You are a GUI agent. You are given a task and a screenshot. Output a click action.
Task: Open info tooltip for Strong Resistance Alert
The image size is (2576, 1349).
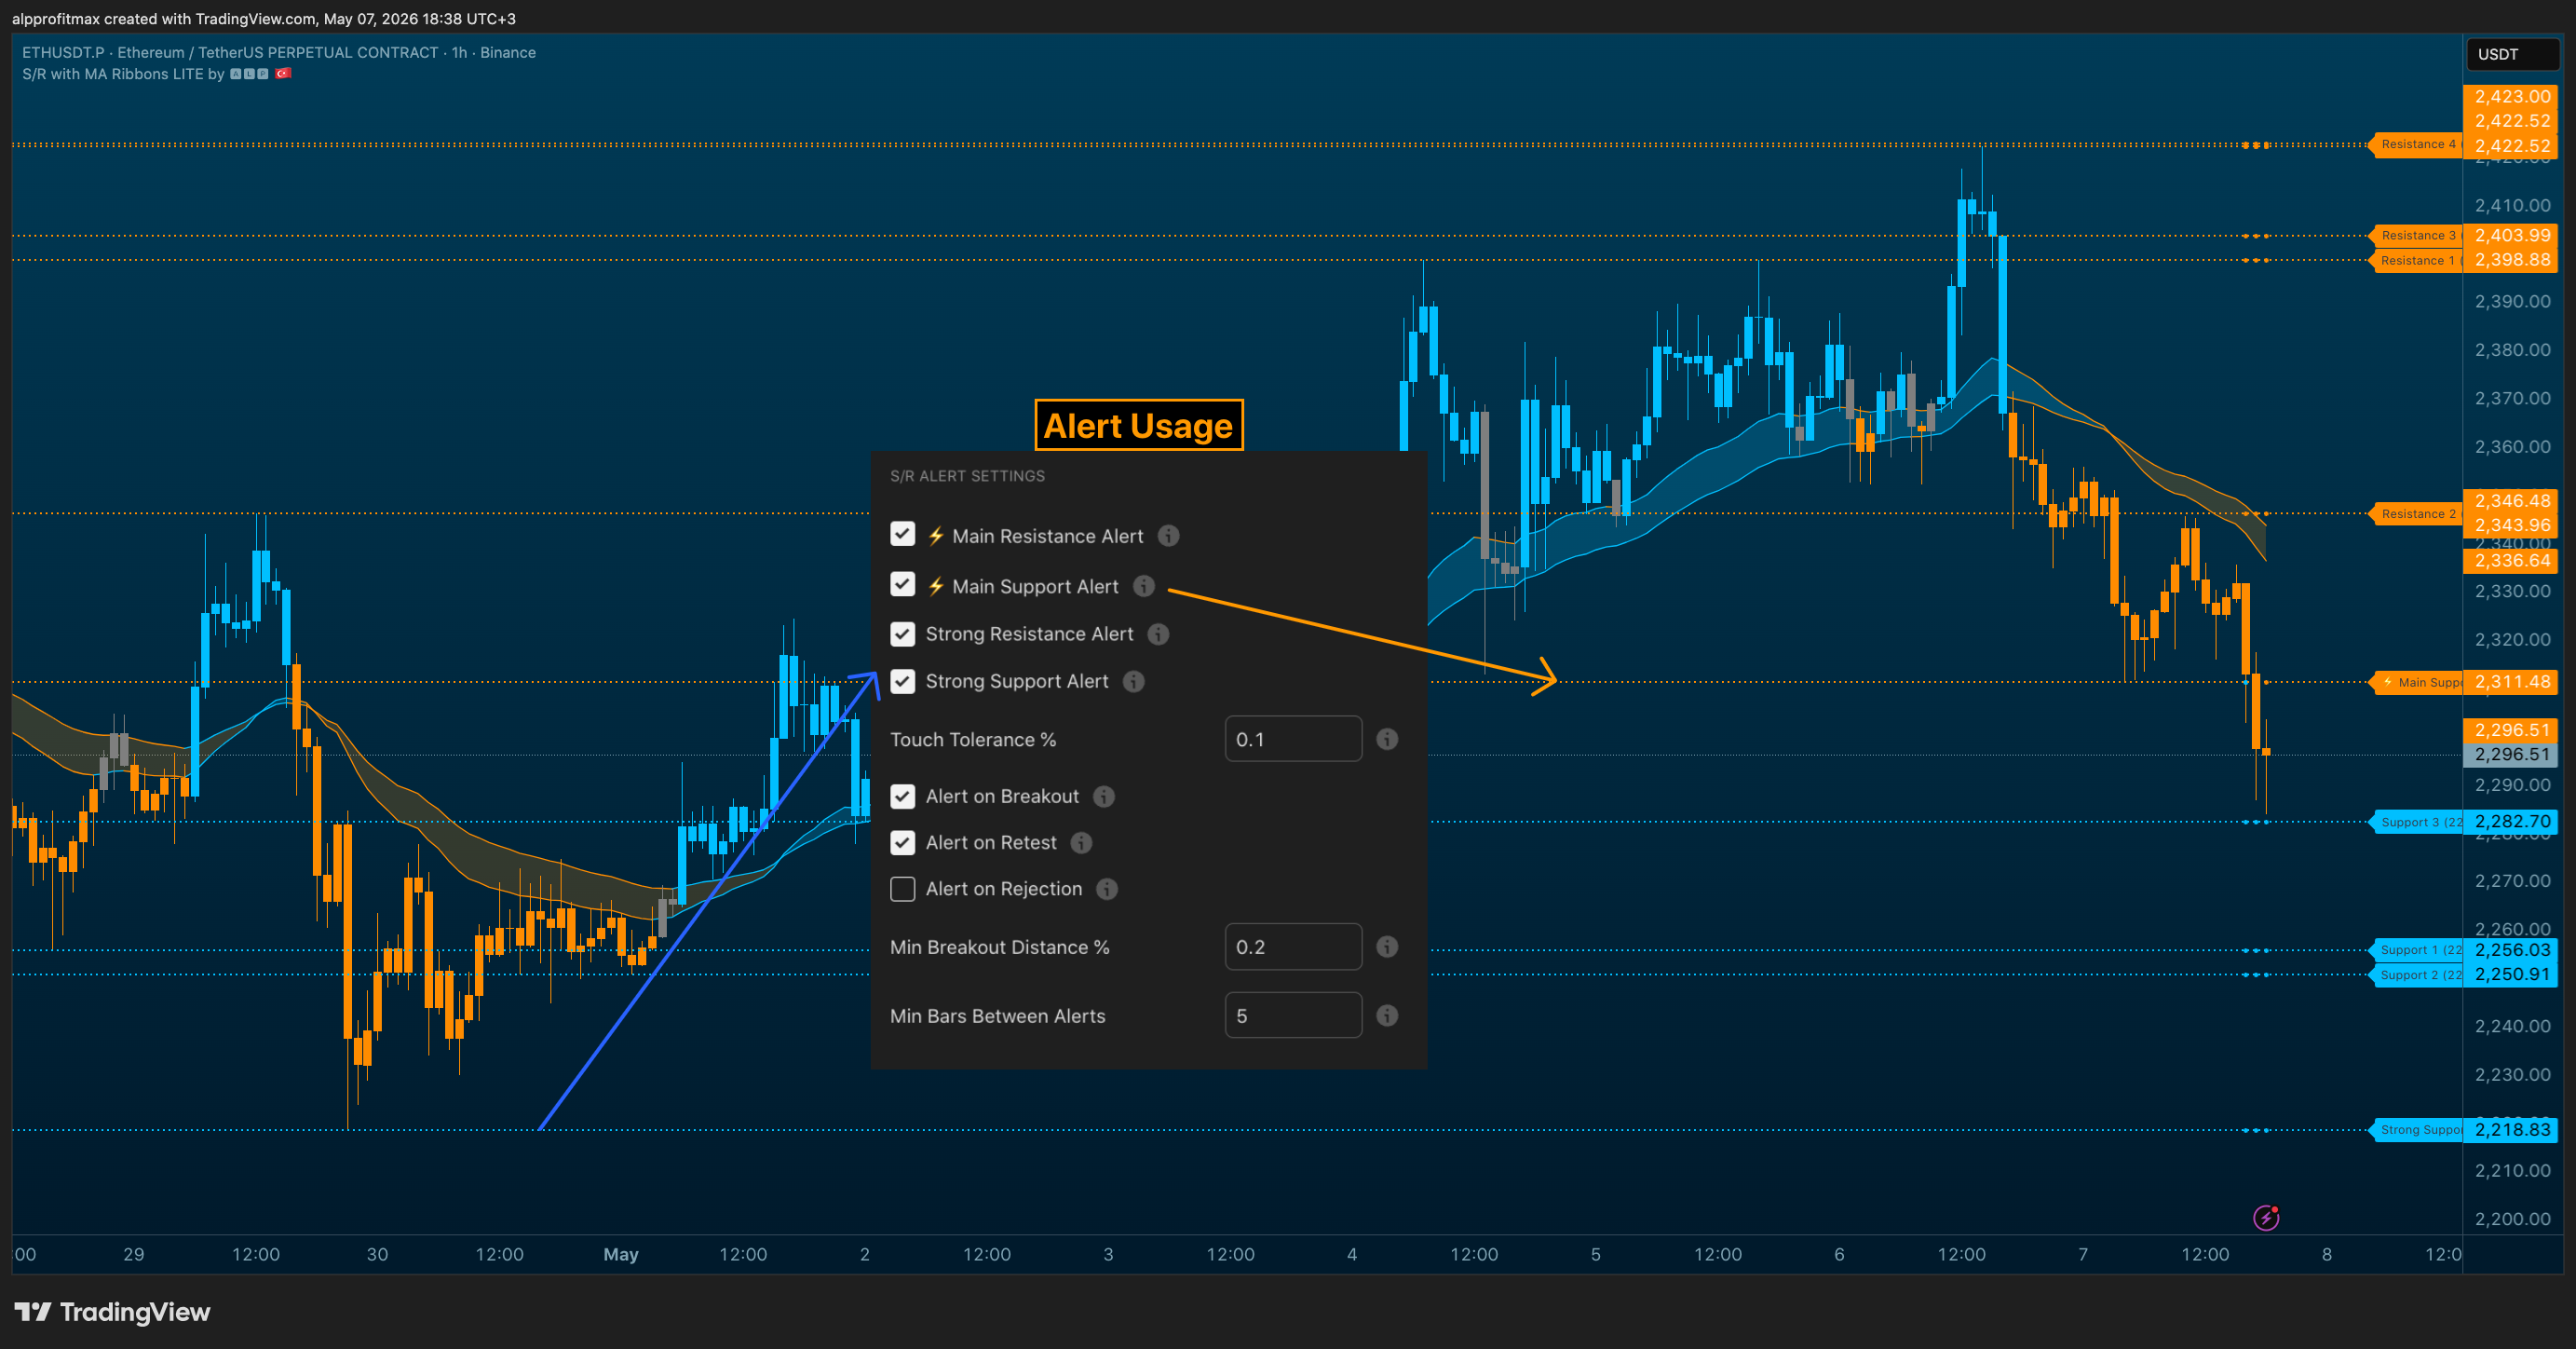point(1158,634)
